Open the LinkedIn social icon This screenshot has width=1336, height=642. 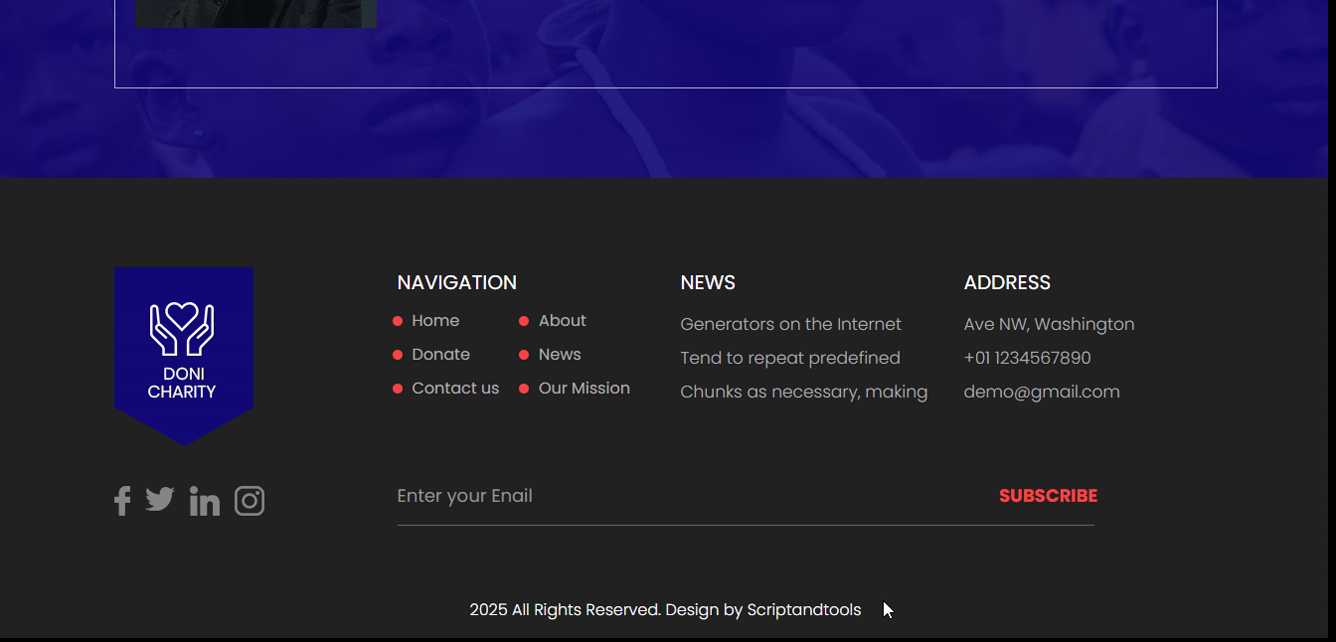click(204, 501)
